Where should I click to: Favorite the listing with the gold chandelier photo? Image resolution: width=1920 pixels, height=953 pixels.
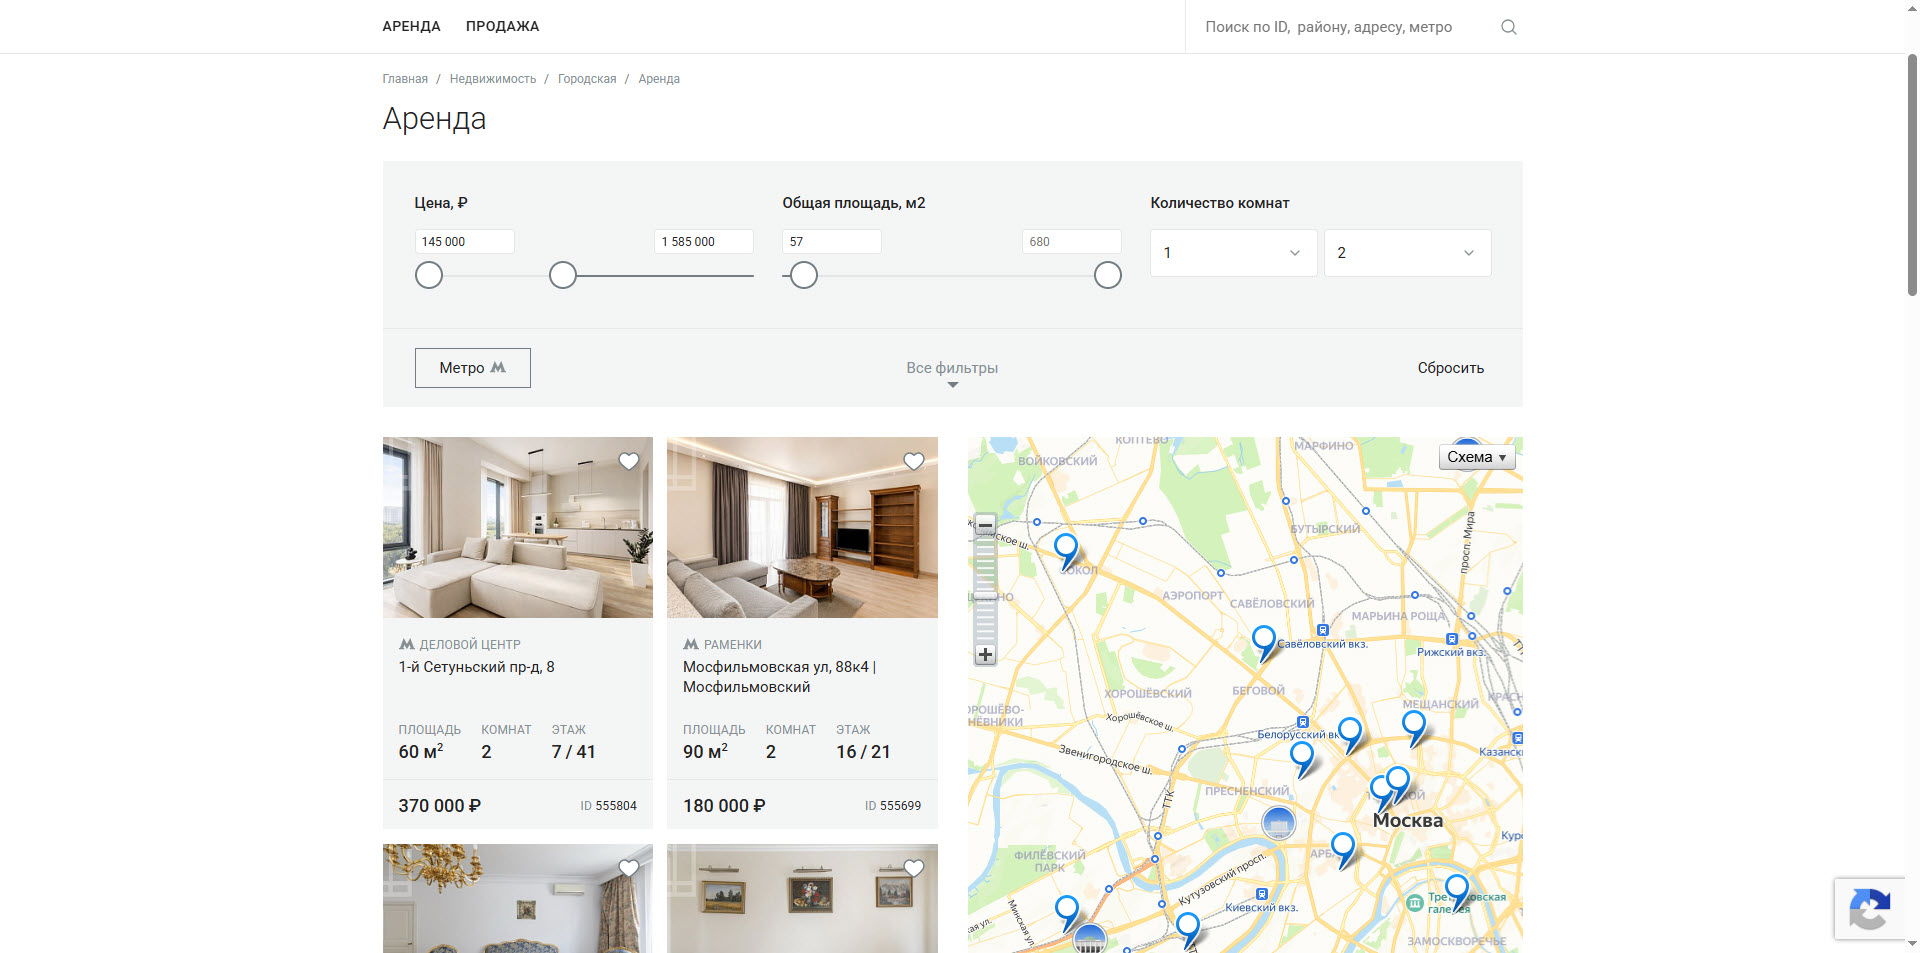pos(629,868)
